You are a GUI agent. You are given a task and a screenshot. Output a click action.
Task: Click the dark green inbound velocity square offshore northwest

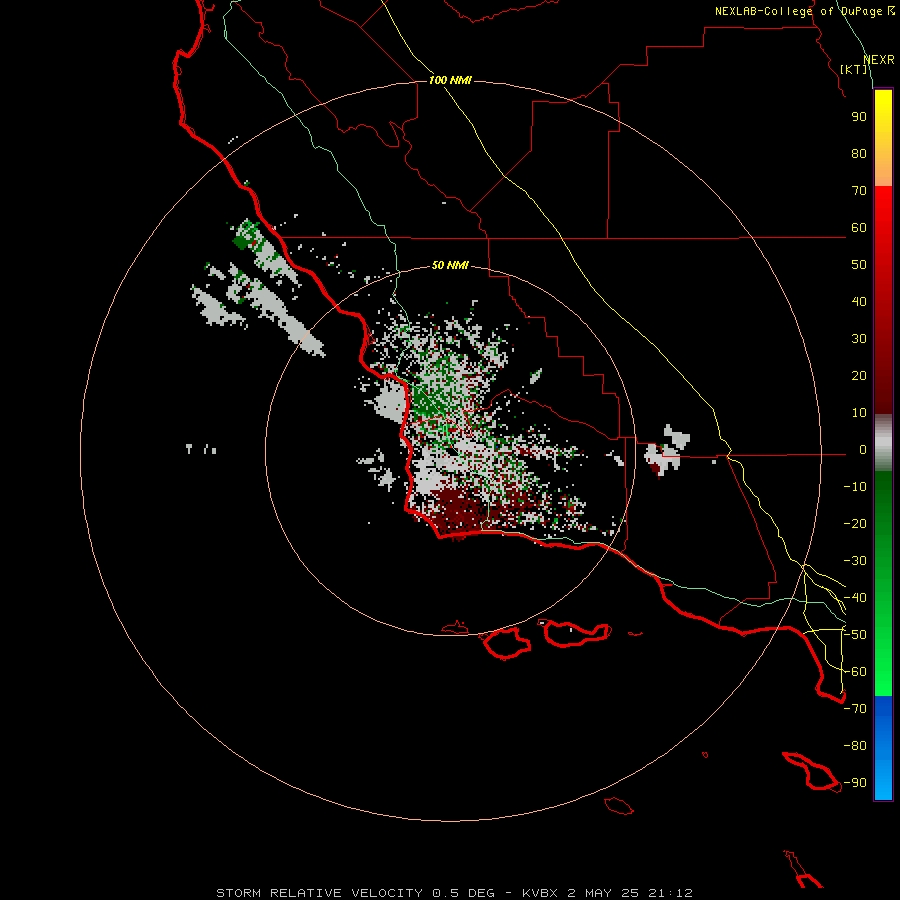click(x=240, y=242)
